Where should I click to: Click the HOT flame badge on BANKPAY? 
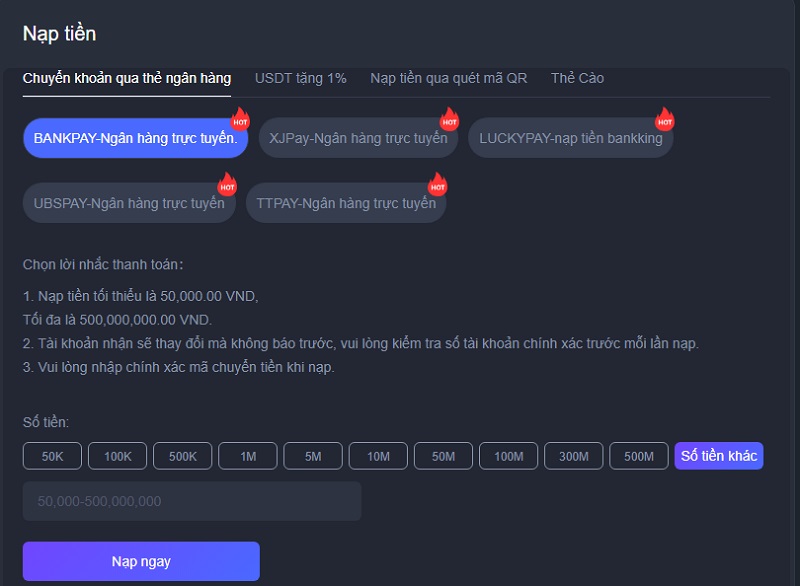240,119
